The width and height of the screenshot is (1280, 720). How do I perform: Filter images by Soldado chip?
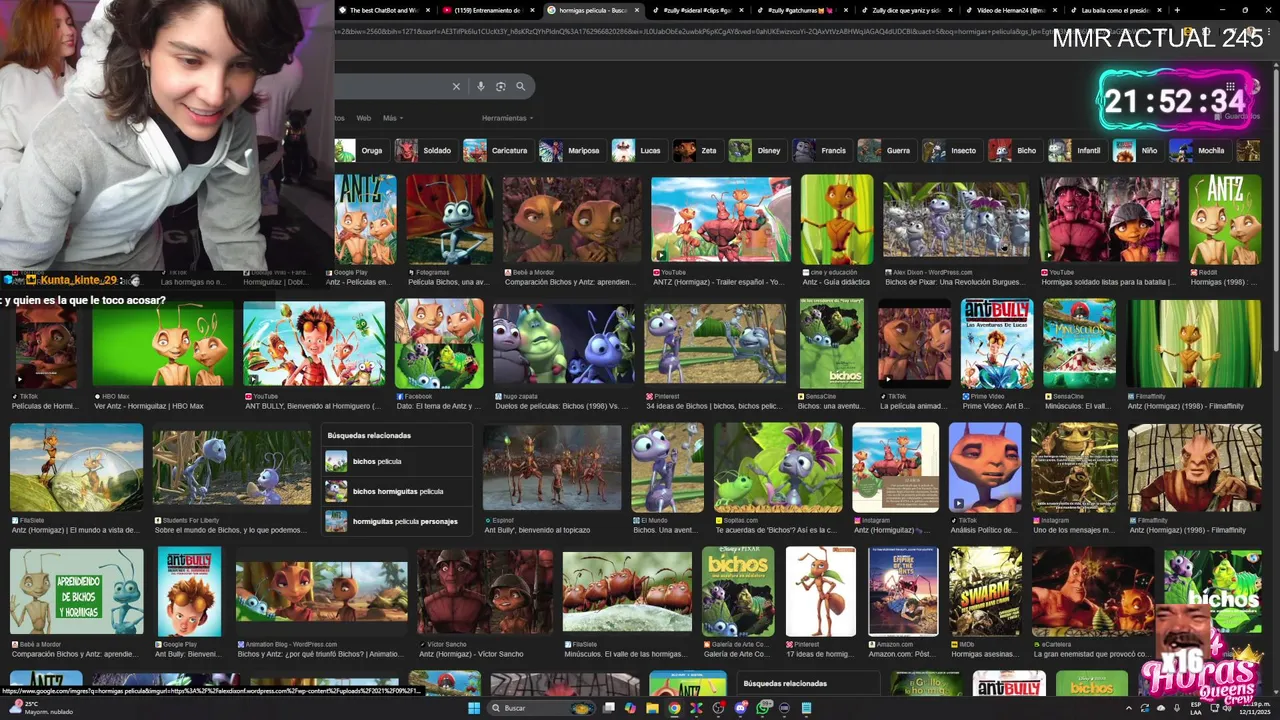tap(425, 151)
